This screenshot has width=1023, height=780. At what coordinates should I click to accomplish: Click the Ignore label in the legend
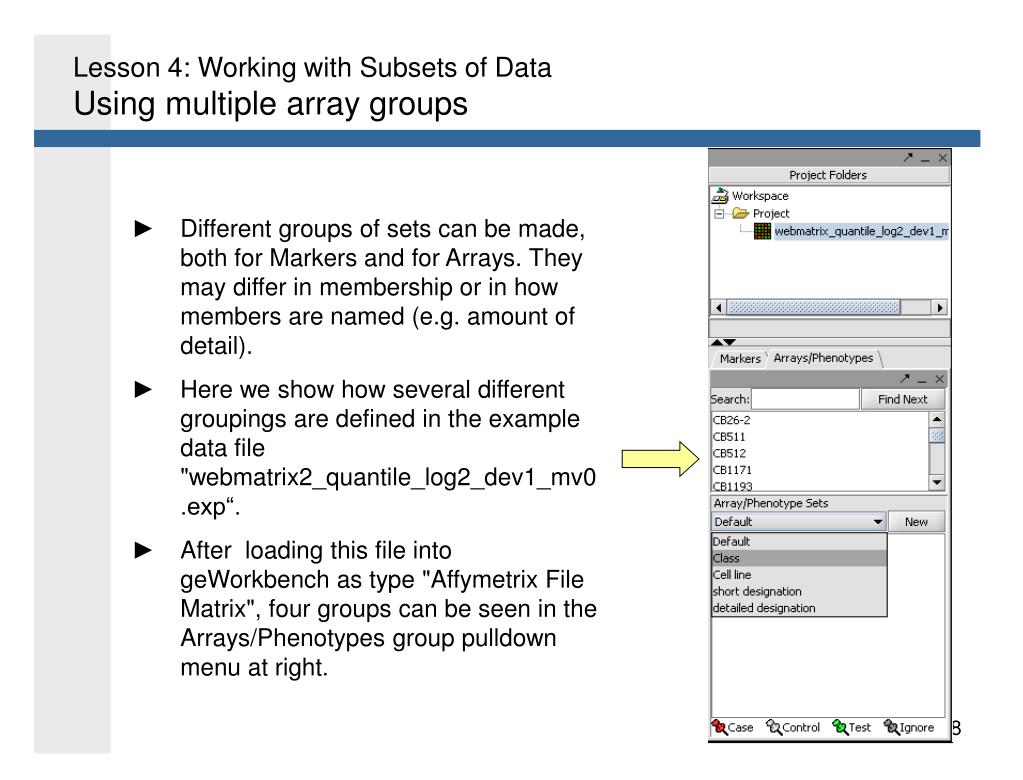pyautogui.click(x=917, y=727)
